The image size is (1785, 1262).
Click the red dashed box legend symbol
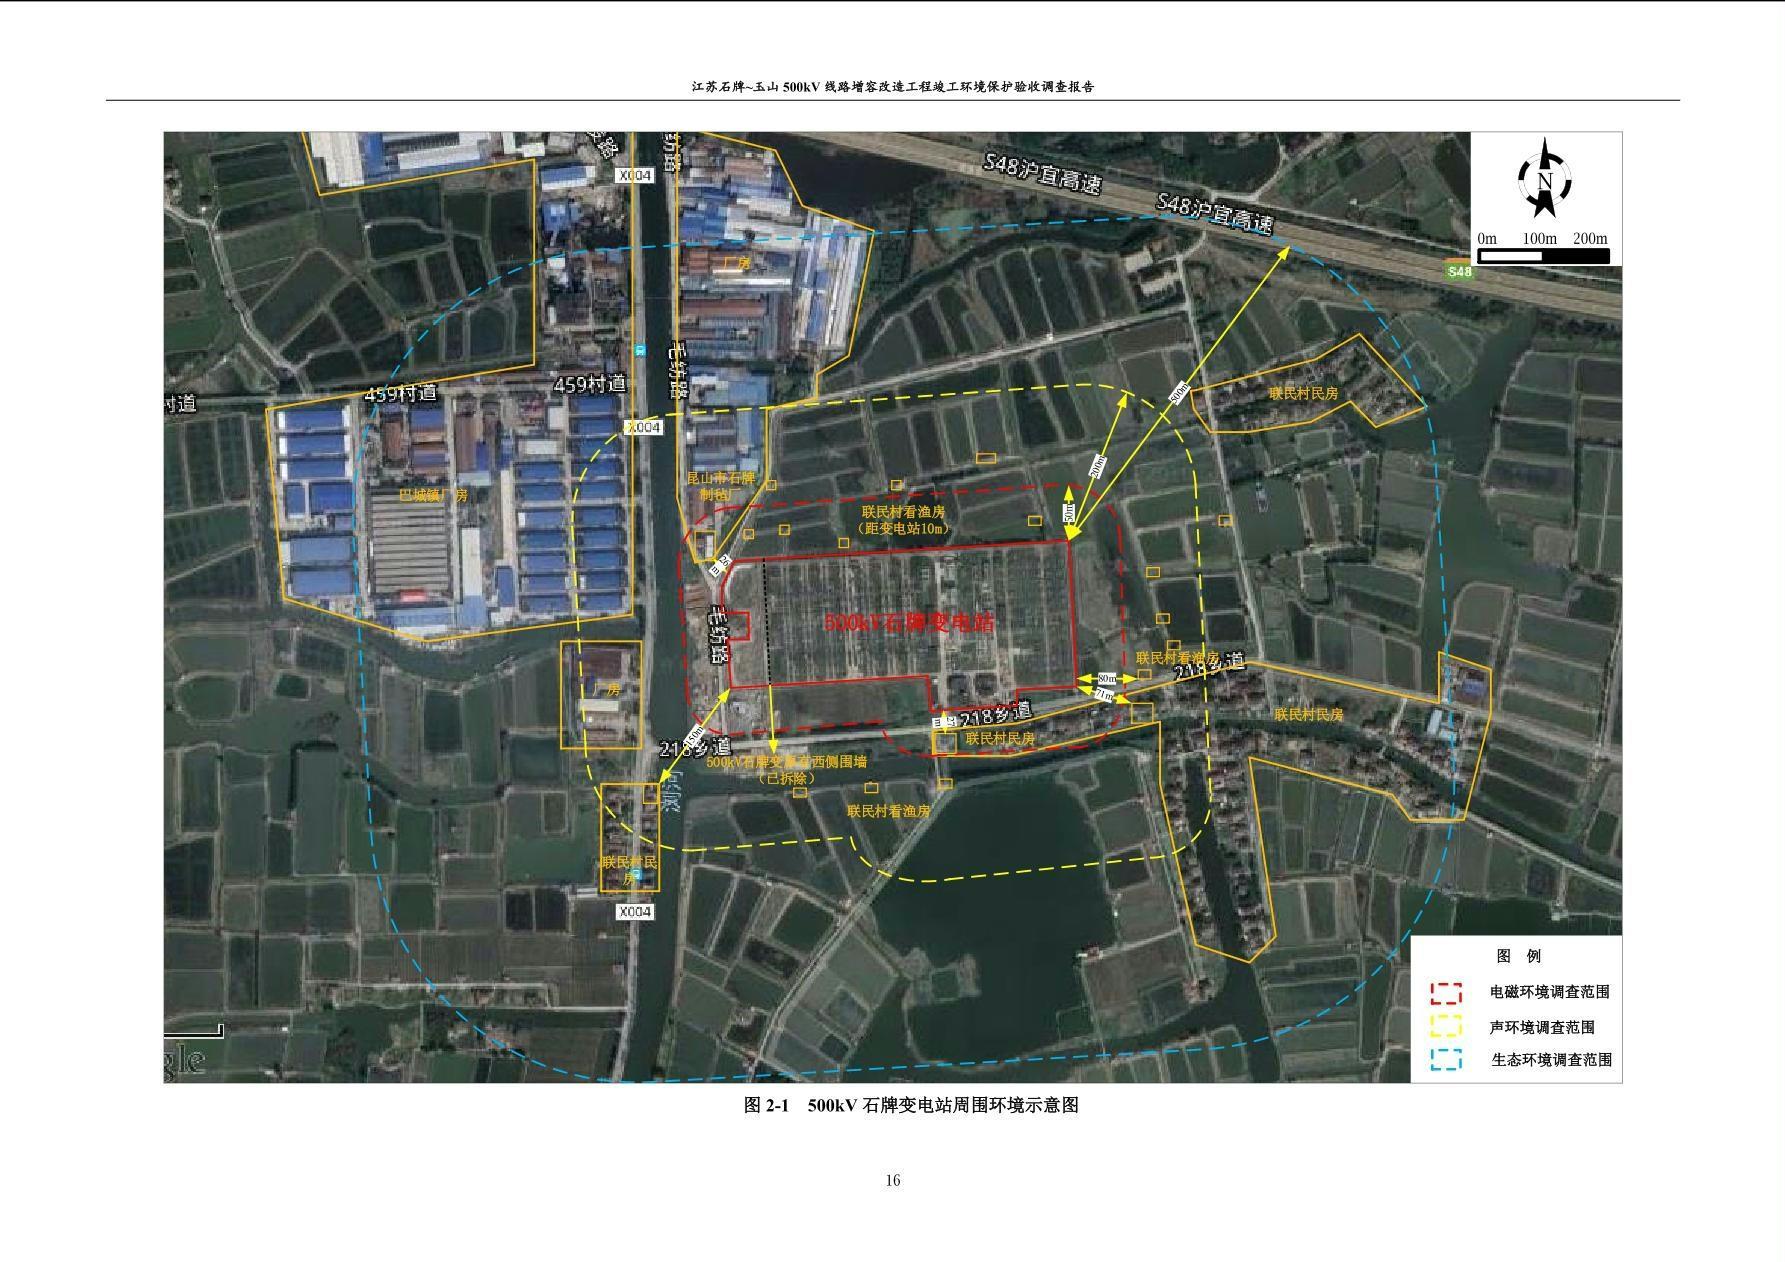point(1445,993)
